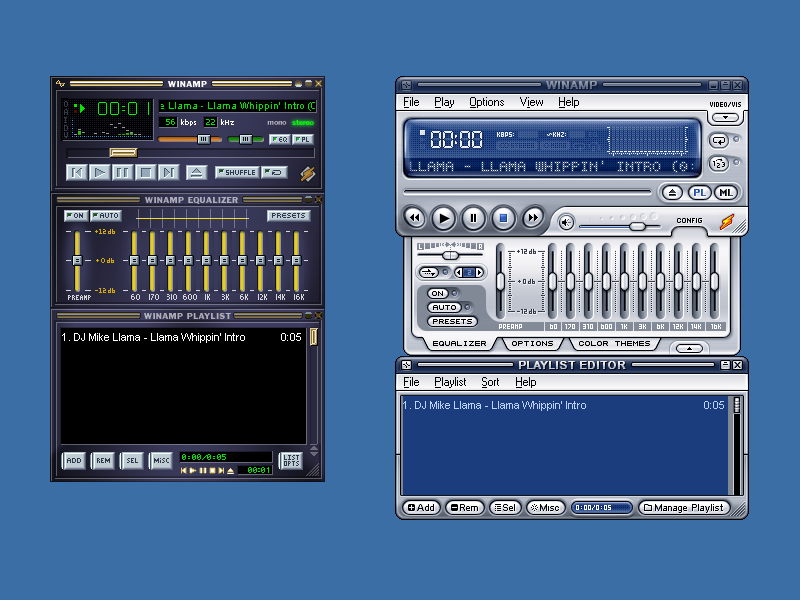Click classic Winamp volume slider

[203, 139]
